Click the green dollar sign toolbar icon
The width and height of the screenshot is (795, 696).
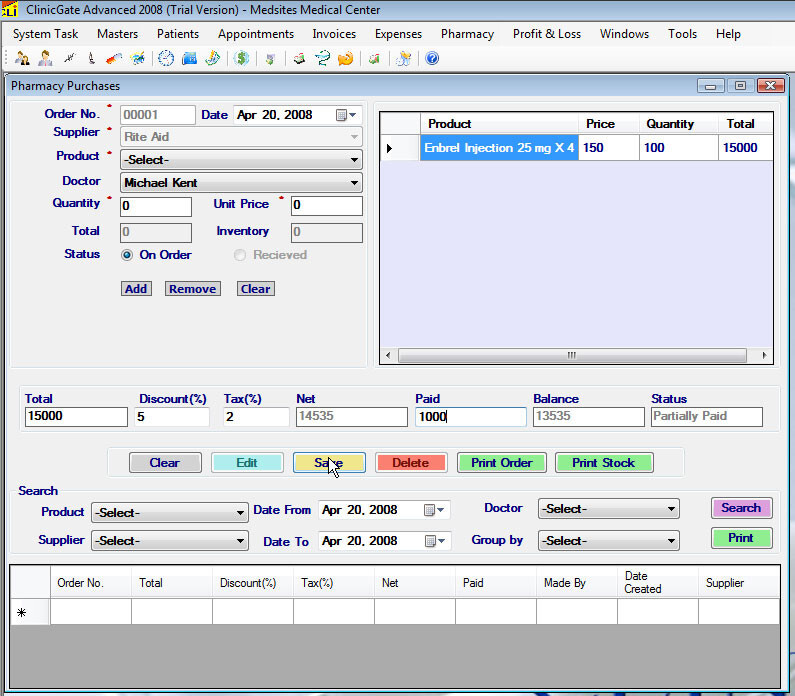click(241, 58)
